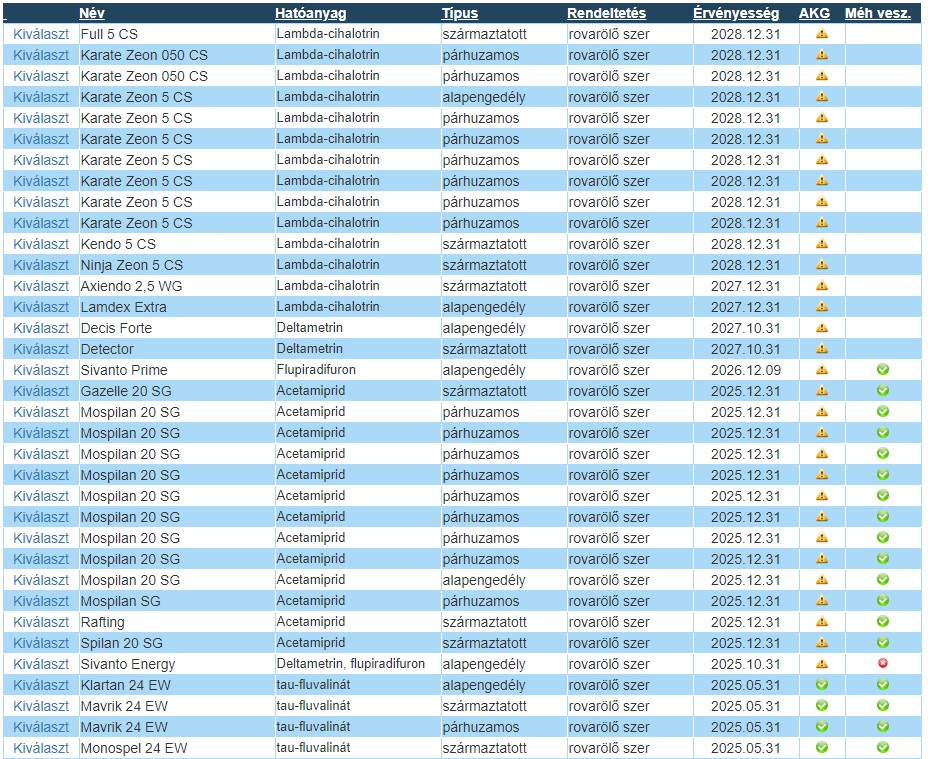Click Kiválaszt for Spilan 20 SG

[41, 644]
